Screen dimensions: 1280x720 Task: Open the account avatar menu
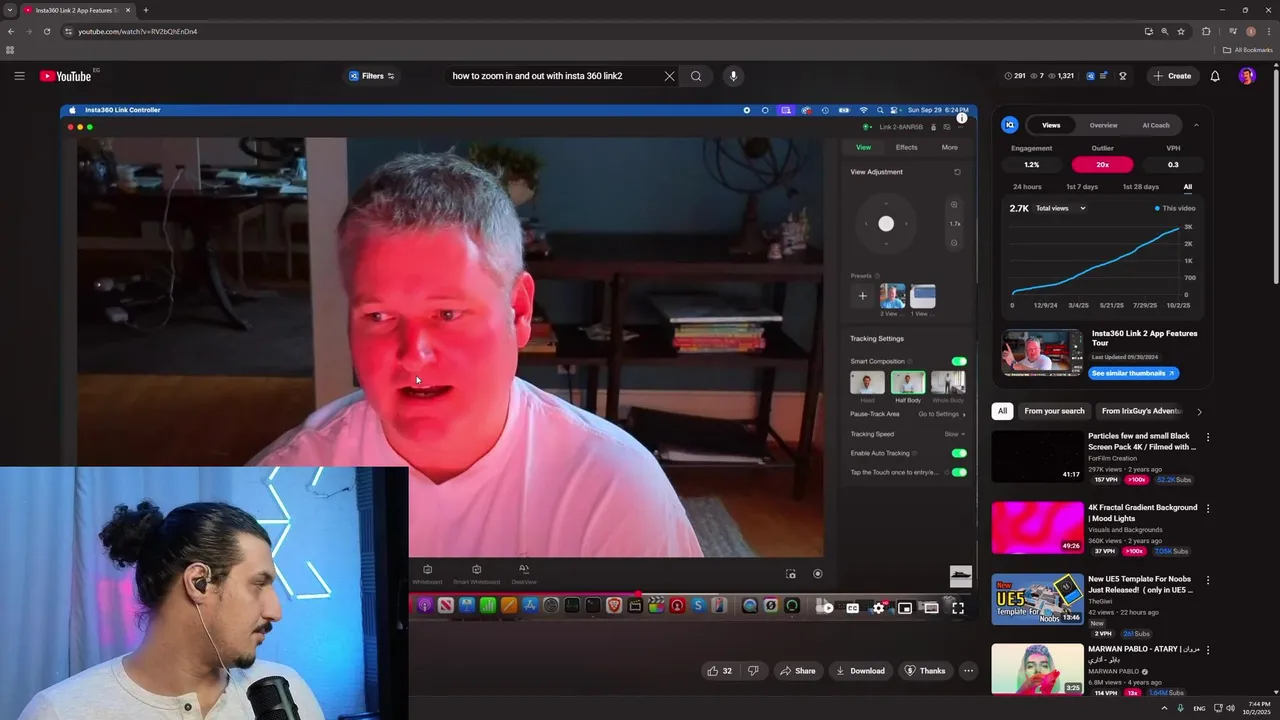pyautogui.click(x=1246, y=76)
